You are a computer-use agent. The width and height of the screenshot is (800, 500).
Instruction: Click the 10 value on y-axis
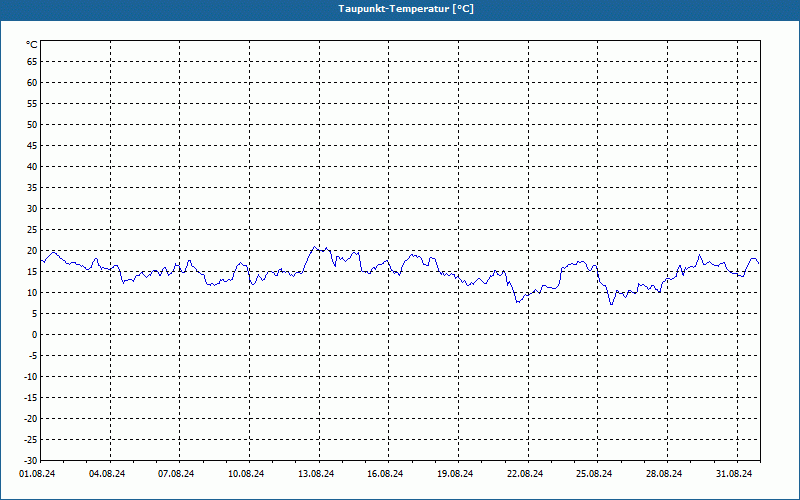point(32,293)
